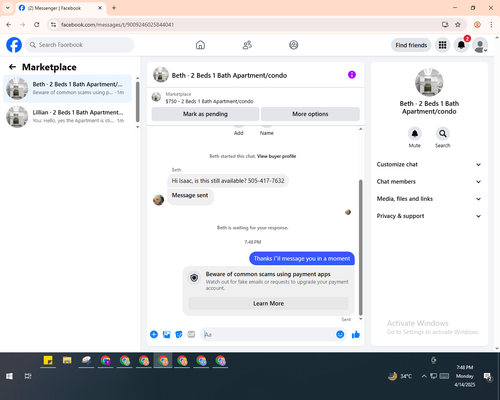
Task: Click the chat header title Beth
Action: (229, 75)
